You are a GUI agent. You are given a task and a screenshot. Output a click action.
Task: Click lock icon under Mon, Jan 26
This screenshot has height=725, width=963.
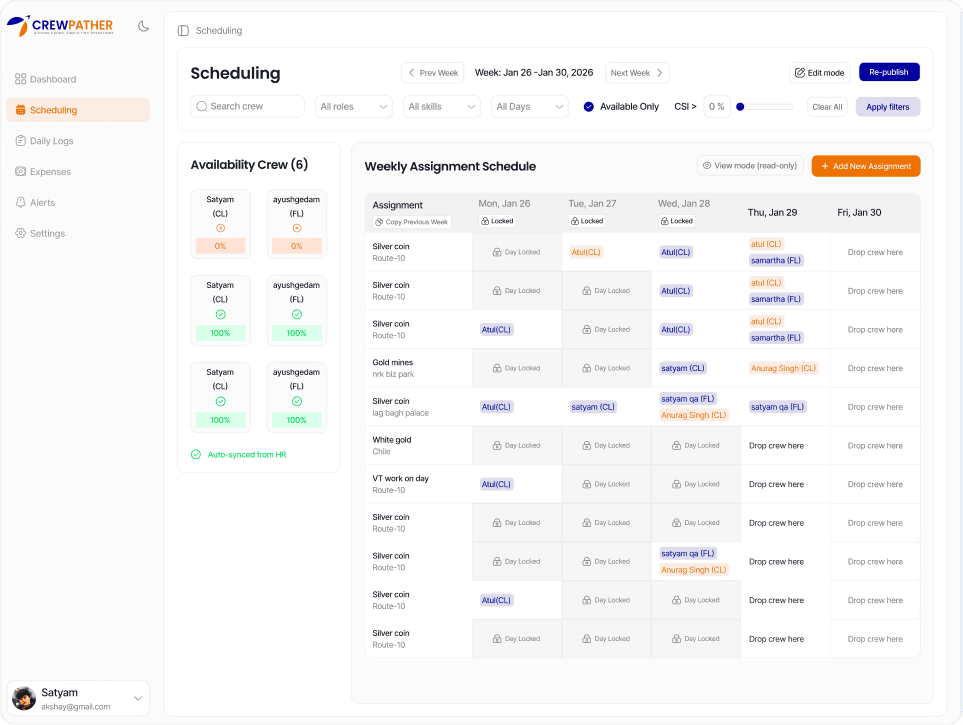(485, 221)
